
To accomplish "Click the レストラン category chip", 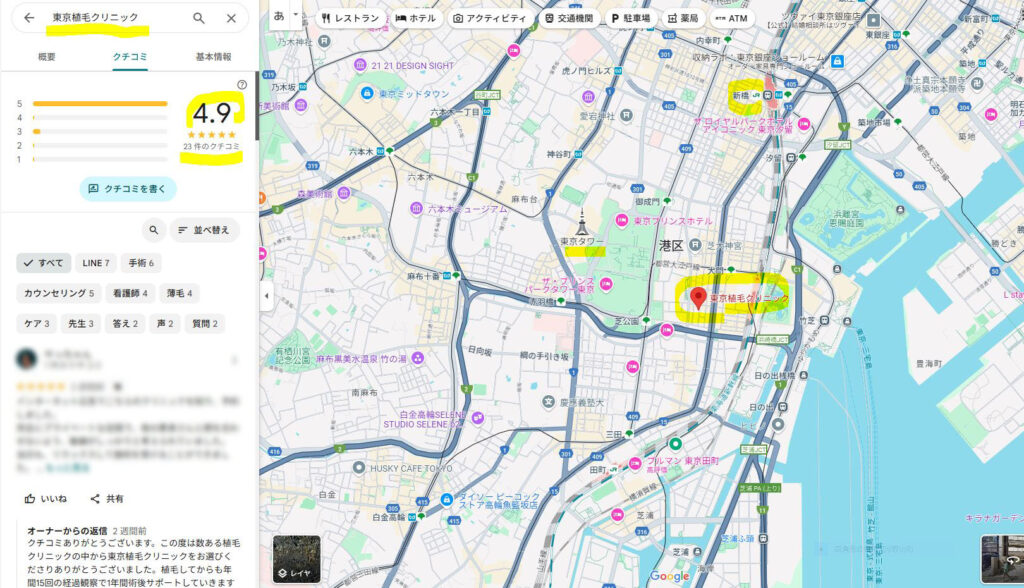I will [351, 18].
